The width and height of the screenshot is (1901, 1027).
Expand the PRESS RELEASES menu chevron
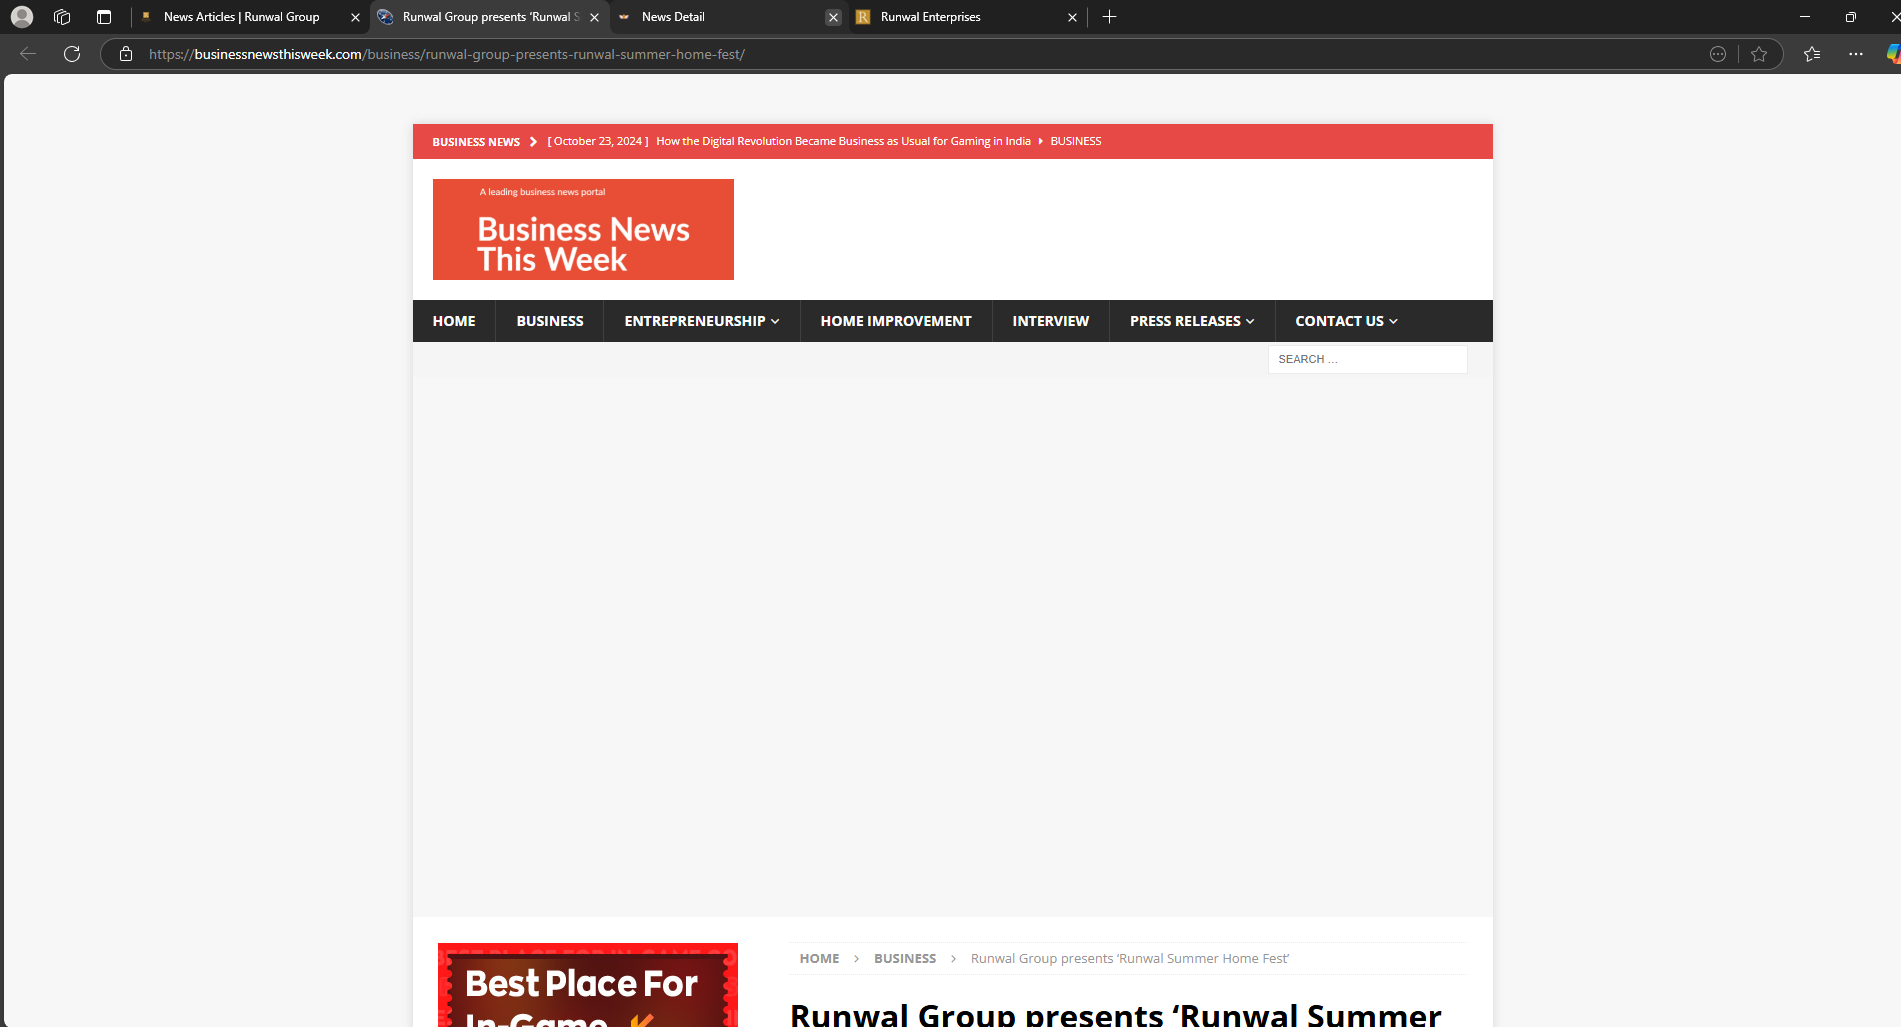1250,321
